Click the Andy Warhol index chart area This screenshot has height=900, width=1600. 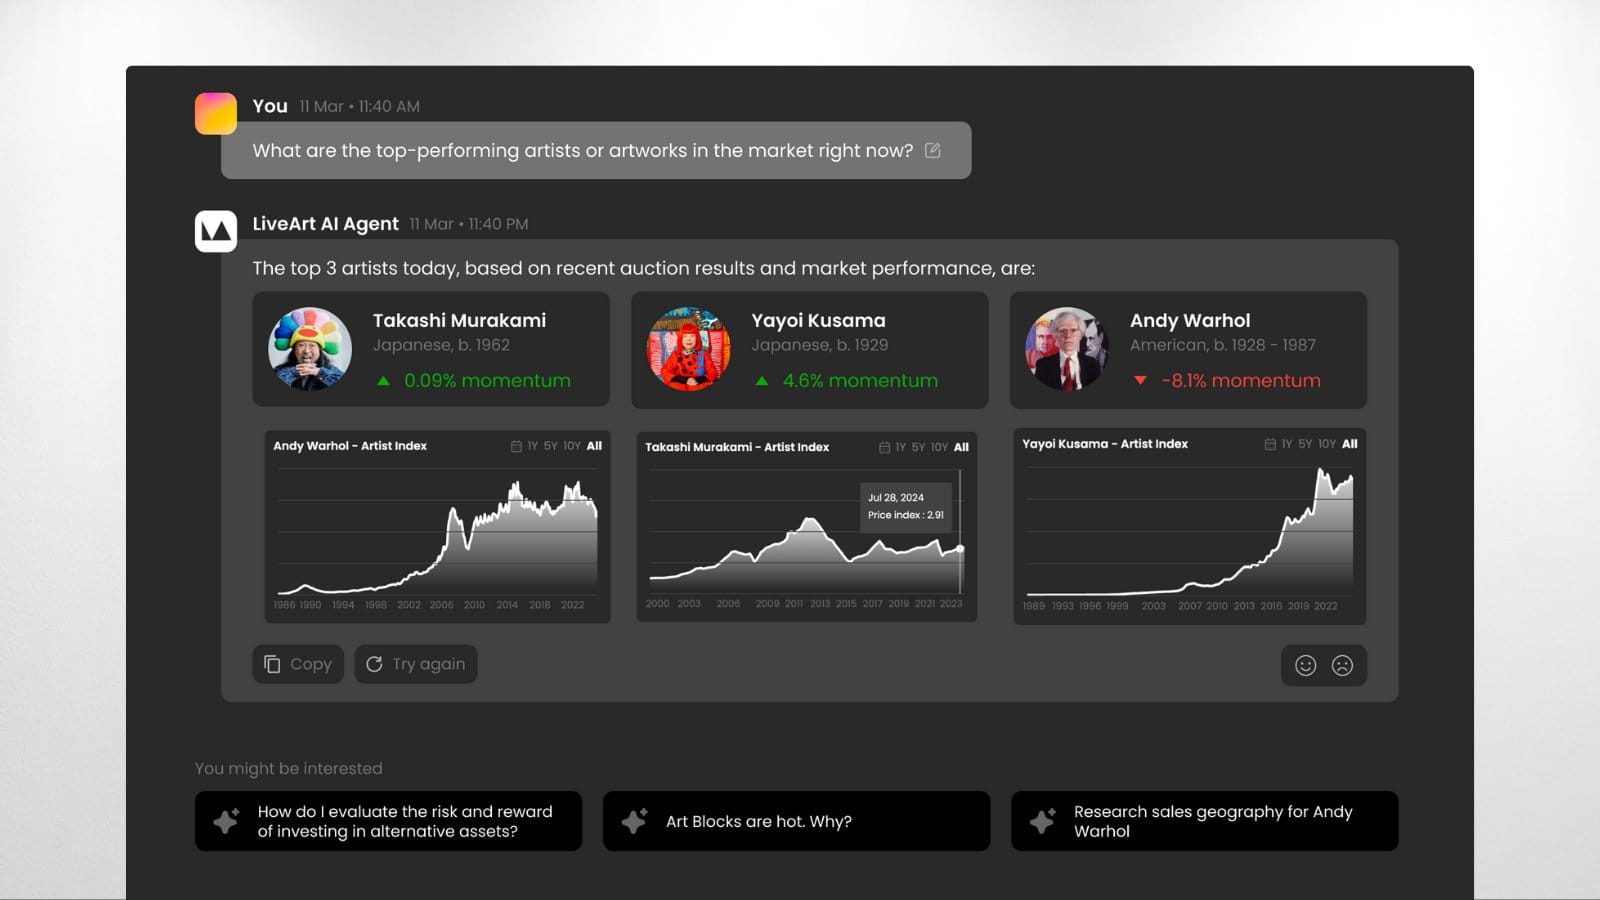tap(437, 530)
